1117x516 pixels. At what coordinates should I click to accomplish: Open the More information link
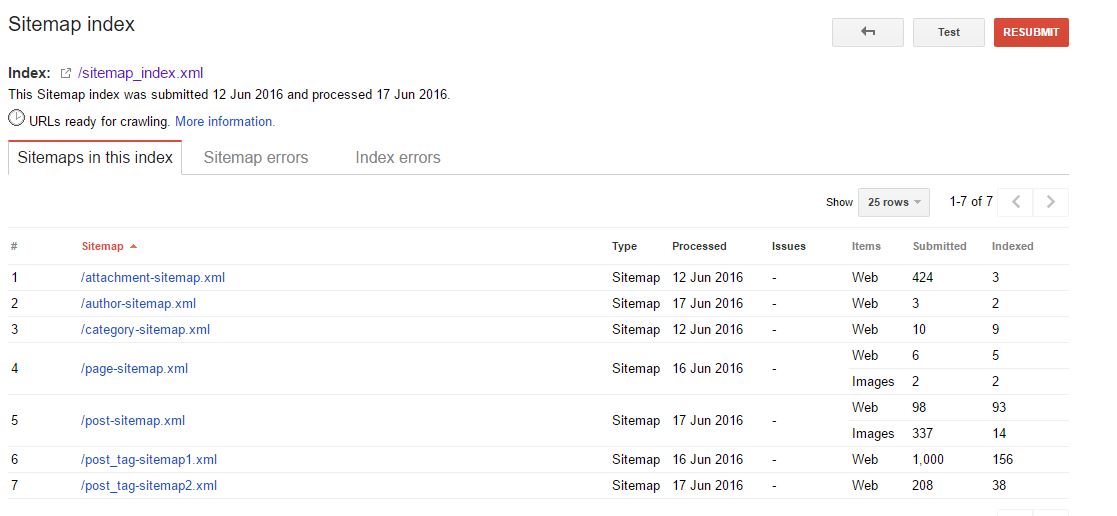click(225, 122)
